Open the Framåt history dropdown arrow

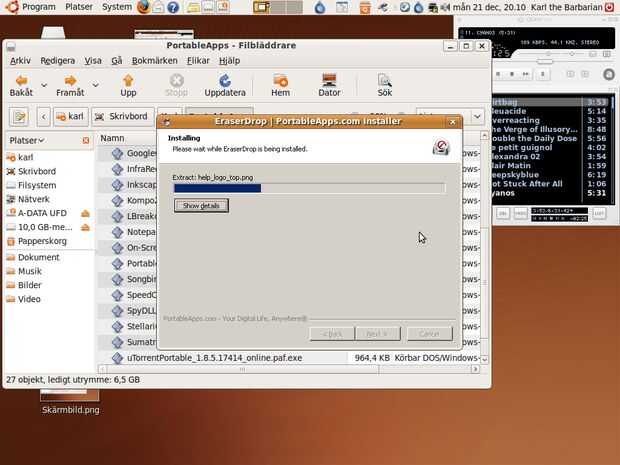[x=95, y=85]
